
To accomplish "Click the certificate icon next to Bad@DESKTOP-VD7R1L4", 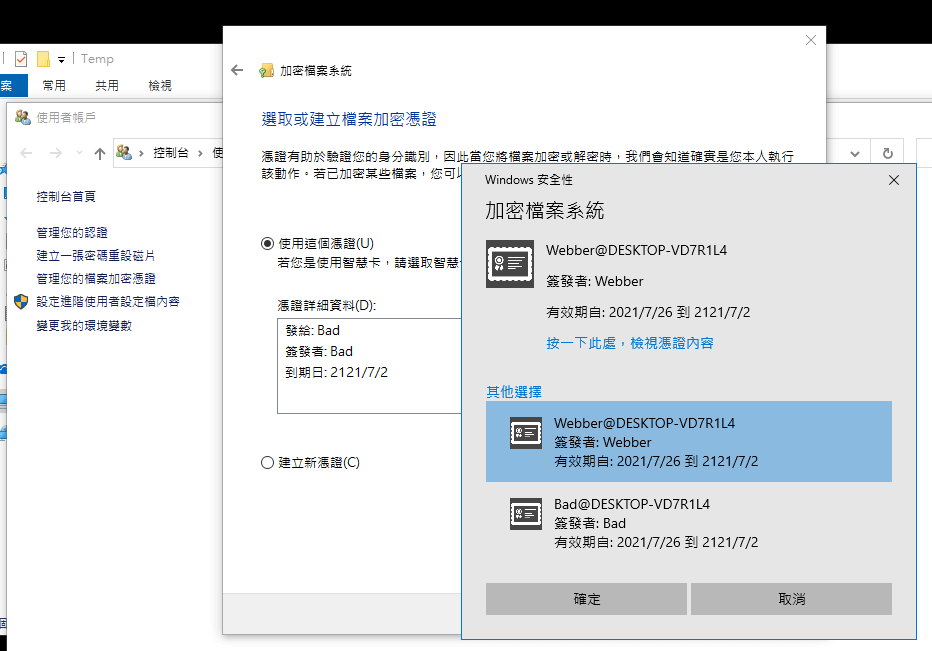I will click(x=526, y=514).
